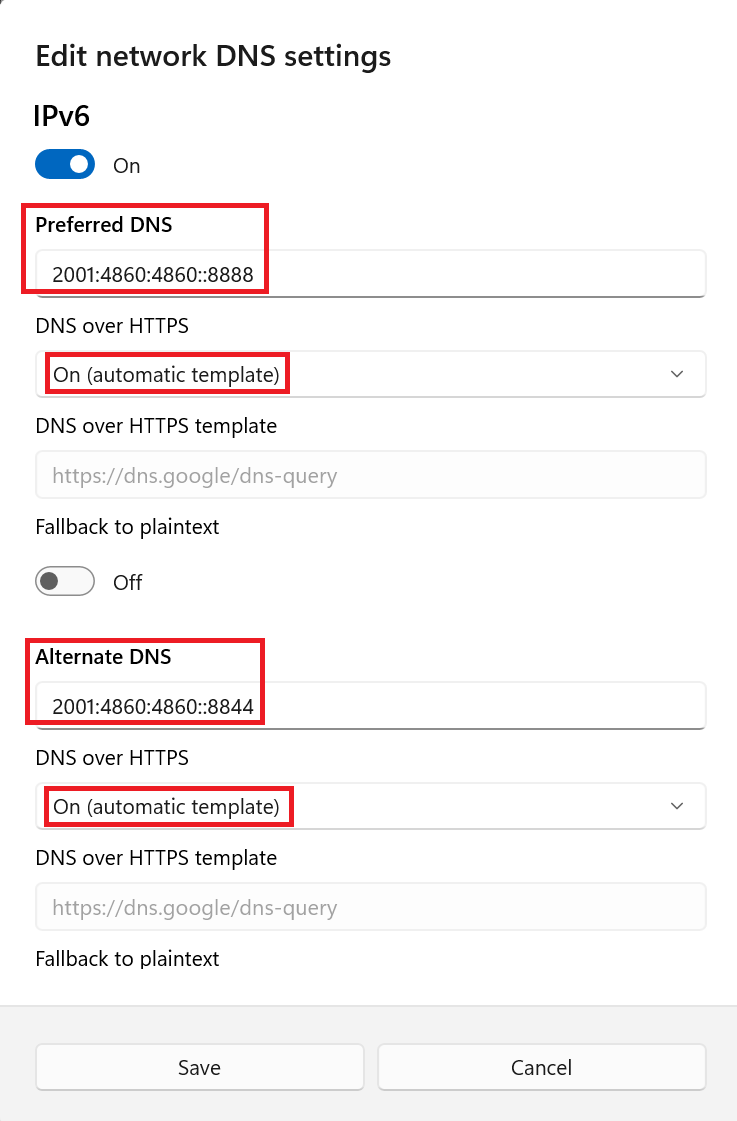737x1121 pixels.
Task: Click the Alternate DNS address field
Action: click(370, 707)
